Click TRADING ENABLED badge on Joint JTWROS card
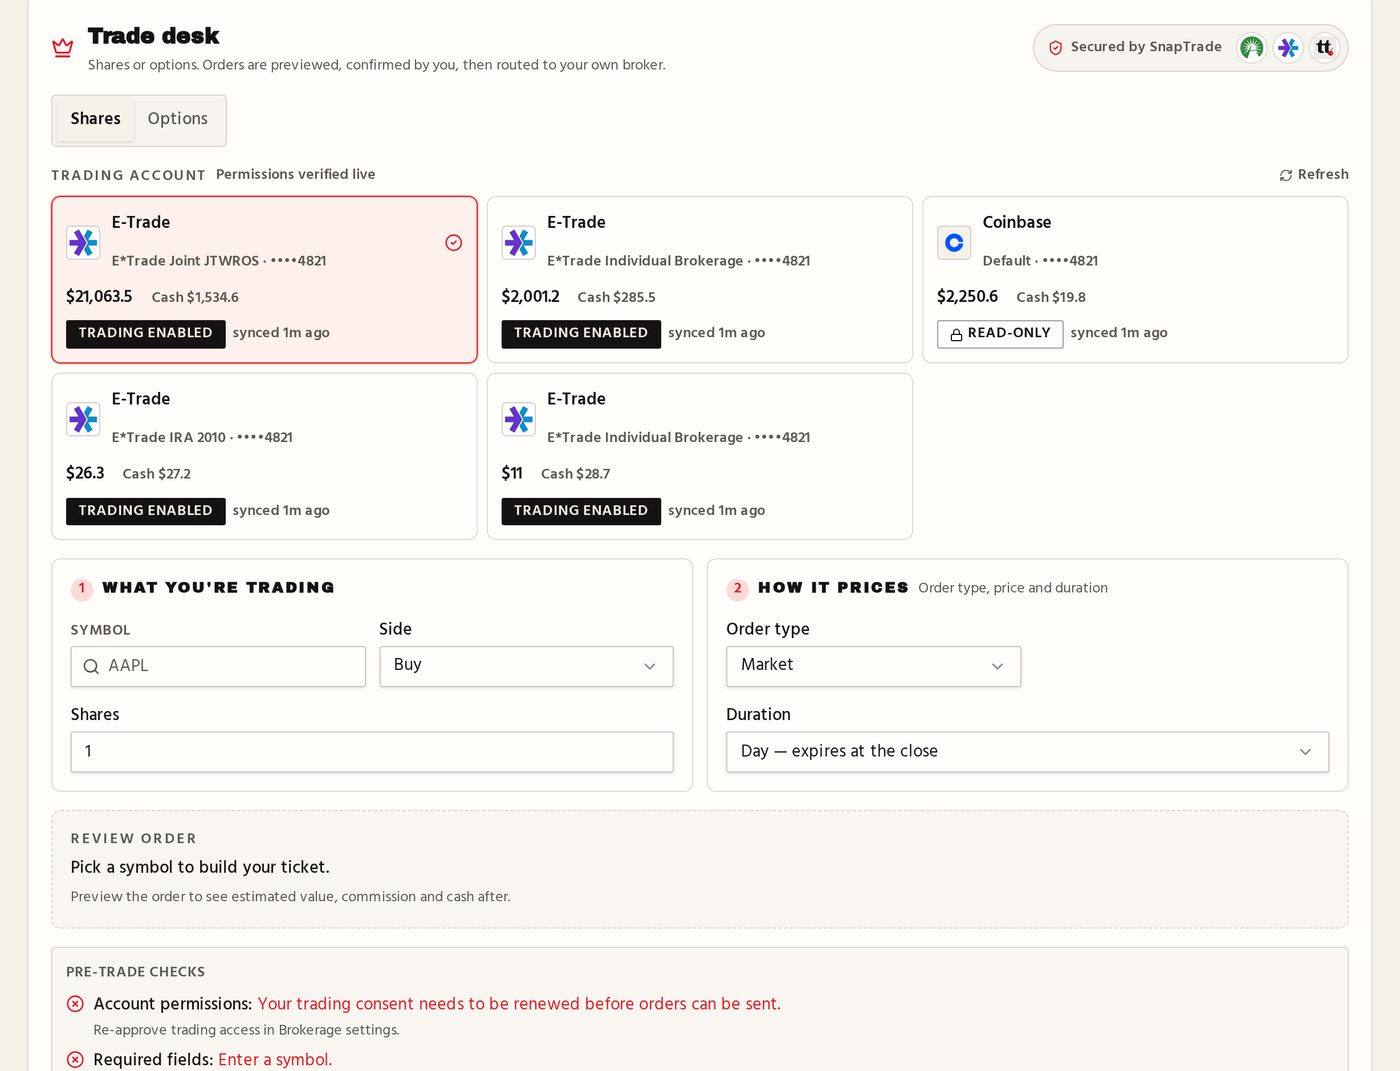 [x=146, y=334]
